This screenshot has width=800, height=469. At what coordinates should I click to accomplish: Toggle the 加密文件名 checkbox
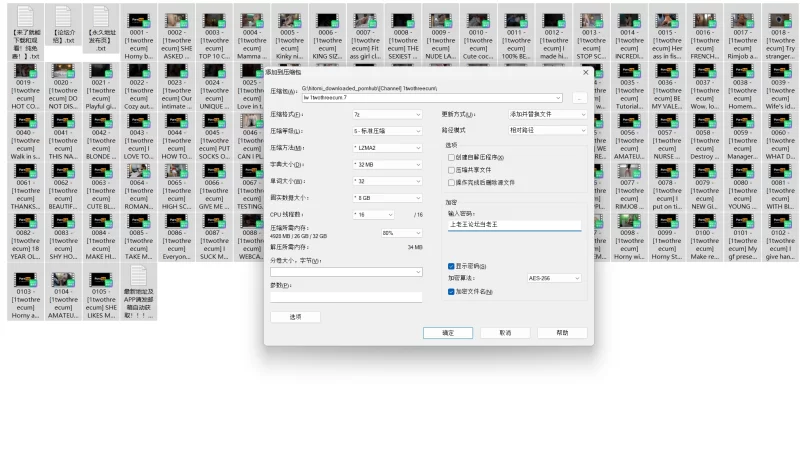[451, 291]
